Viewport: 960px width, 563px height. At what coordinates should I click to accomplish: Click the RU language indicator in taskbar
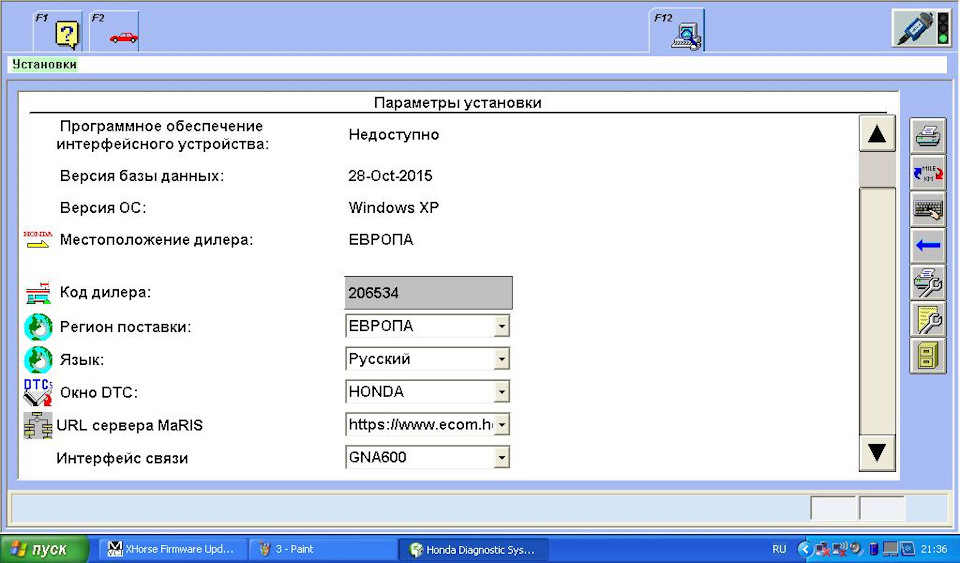[779, 549]
